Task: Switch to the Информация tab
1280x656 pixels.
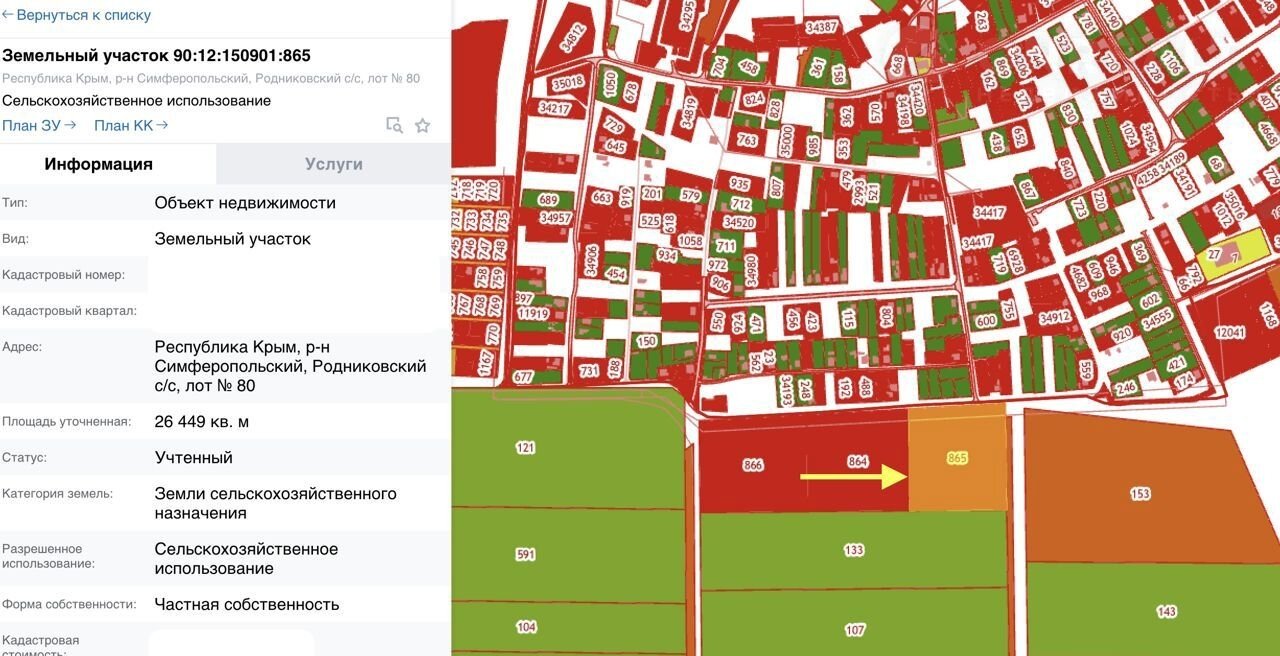Action: (98, 164)
